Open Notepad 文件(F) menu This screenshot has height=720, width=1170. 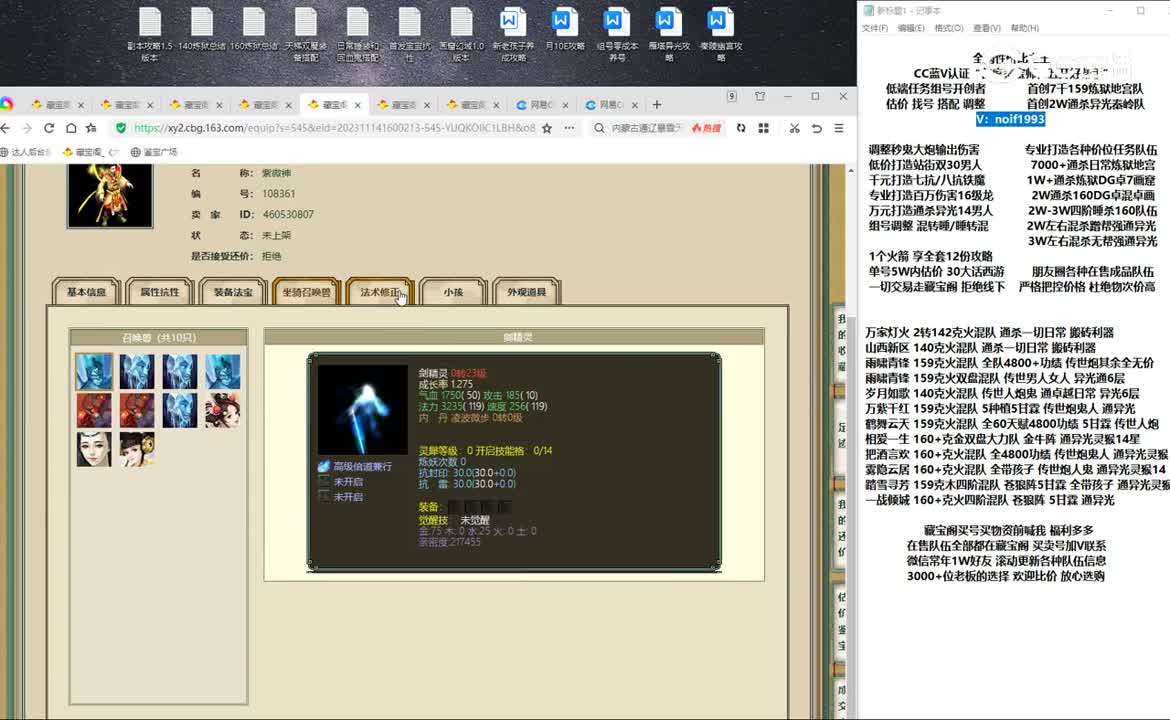click(x=875, y=28)
